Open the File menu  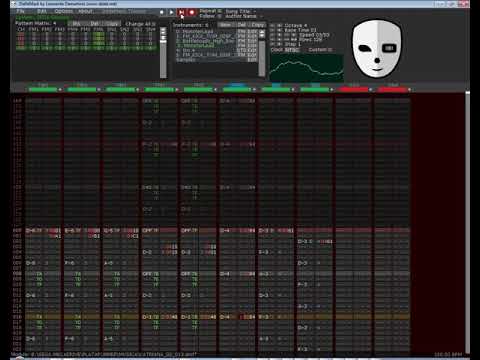(21, 11)
